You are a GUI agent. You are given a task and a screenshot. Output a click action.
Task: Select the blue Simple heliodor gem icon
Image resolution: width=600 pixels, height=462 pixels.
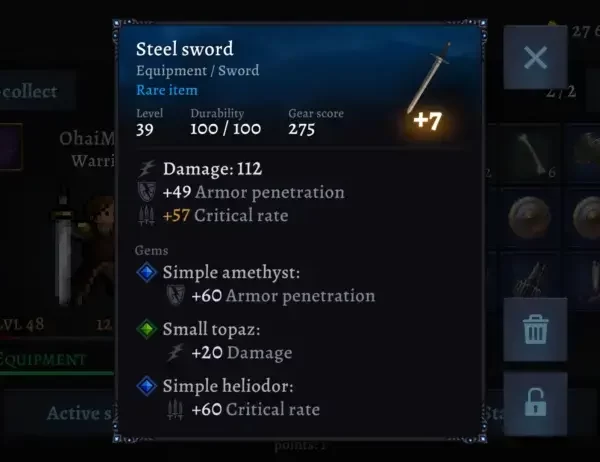(x=147, y=386)
